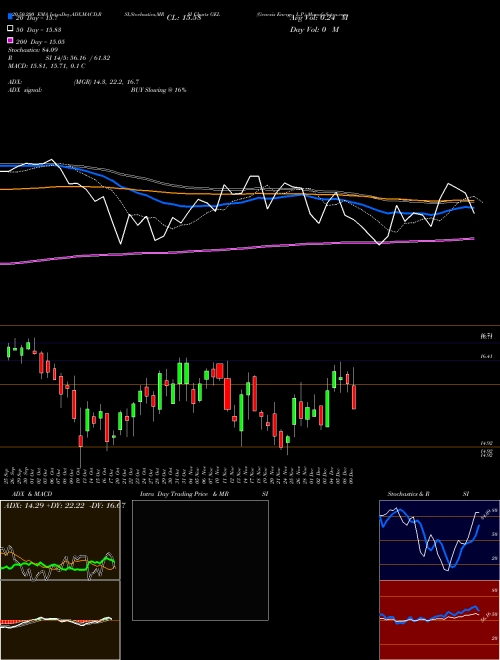Click the ADX values '14.3, 22.2, 16.7'

118,82
